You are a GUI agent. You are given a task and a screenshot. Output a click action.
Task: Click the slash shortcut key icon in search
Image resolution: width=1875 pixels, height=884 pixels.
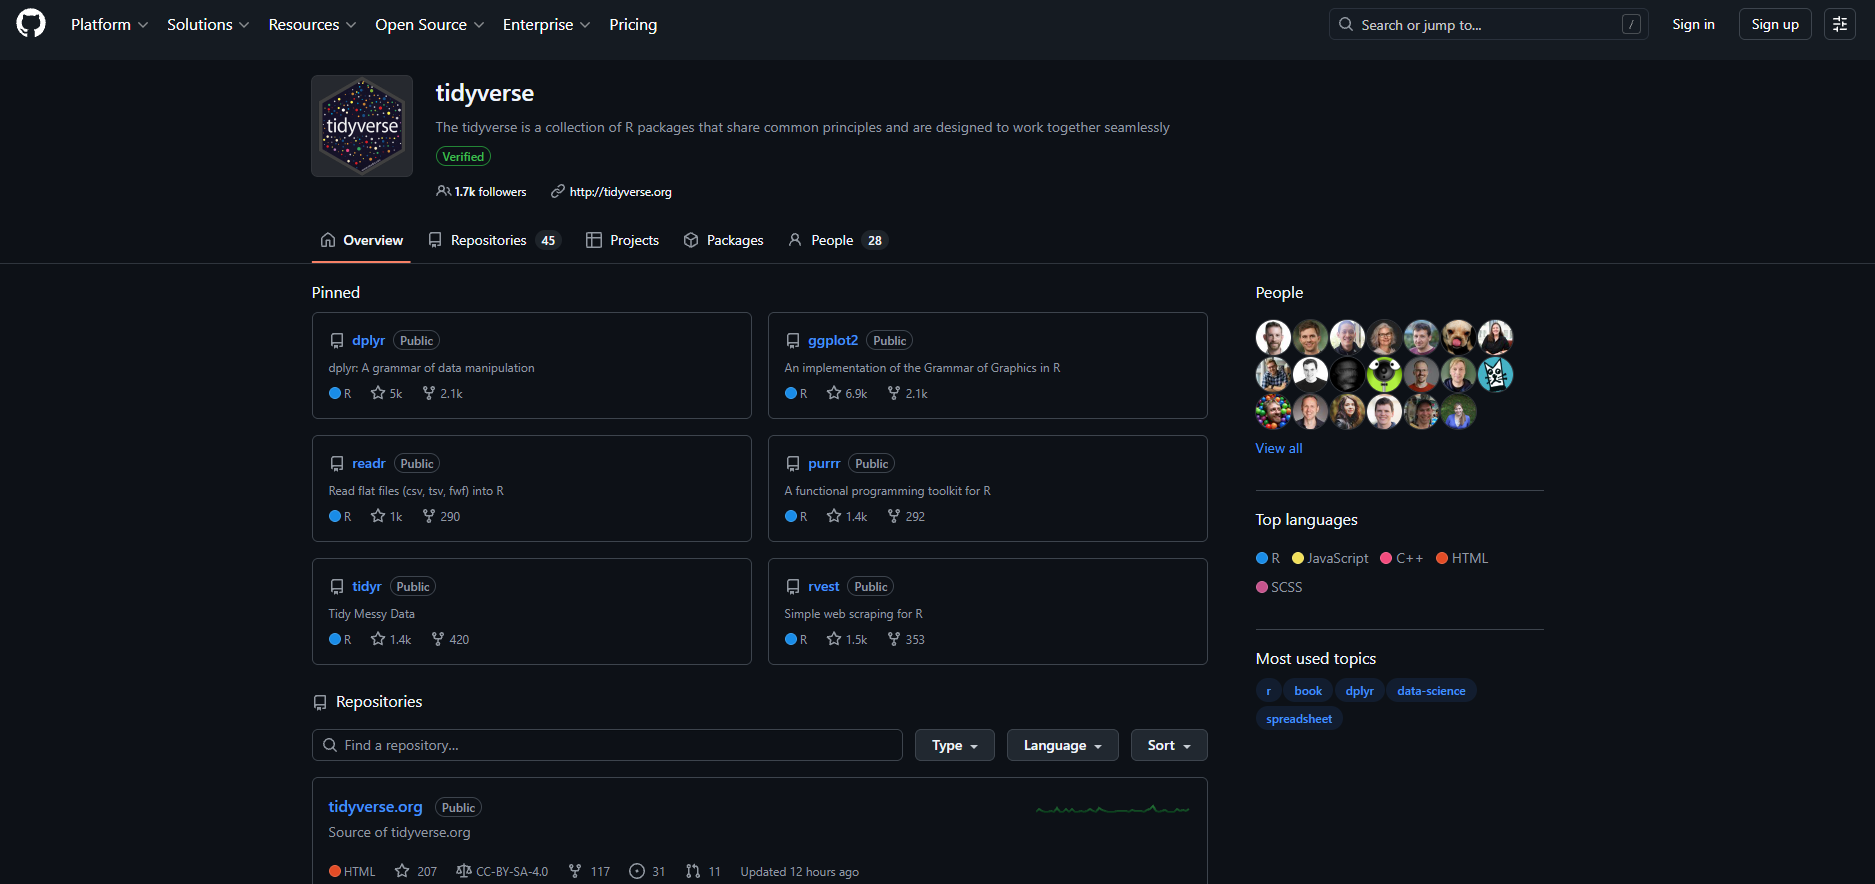coord(1631,24)
